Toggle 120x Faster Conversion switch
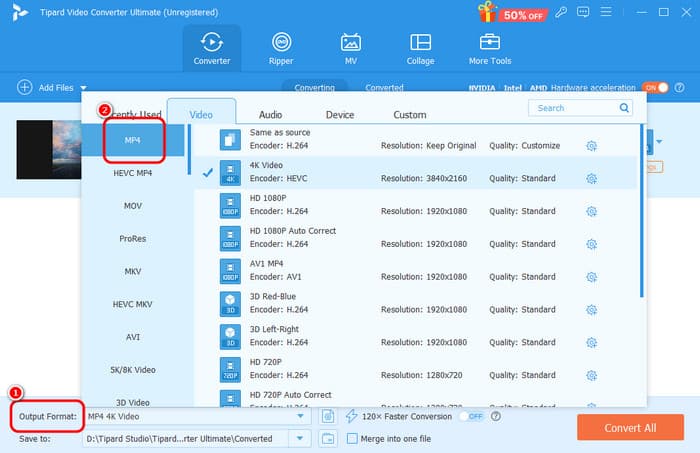The image size is (700, 453). click(472, 416)
